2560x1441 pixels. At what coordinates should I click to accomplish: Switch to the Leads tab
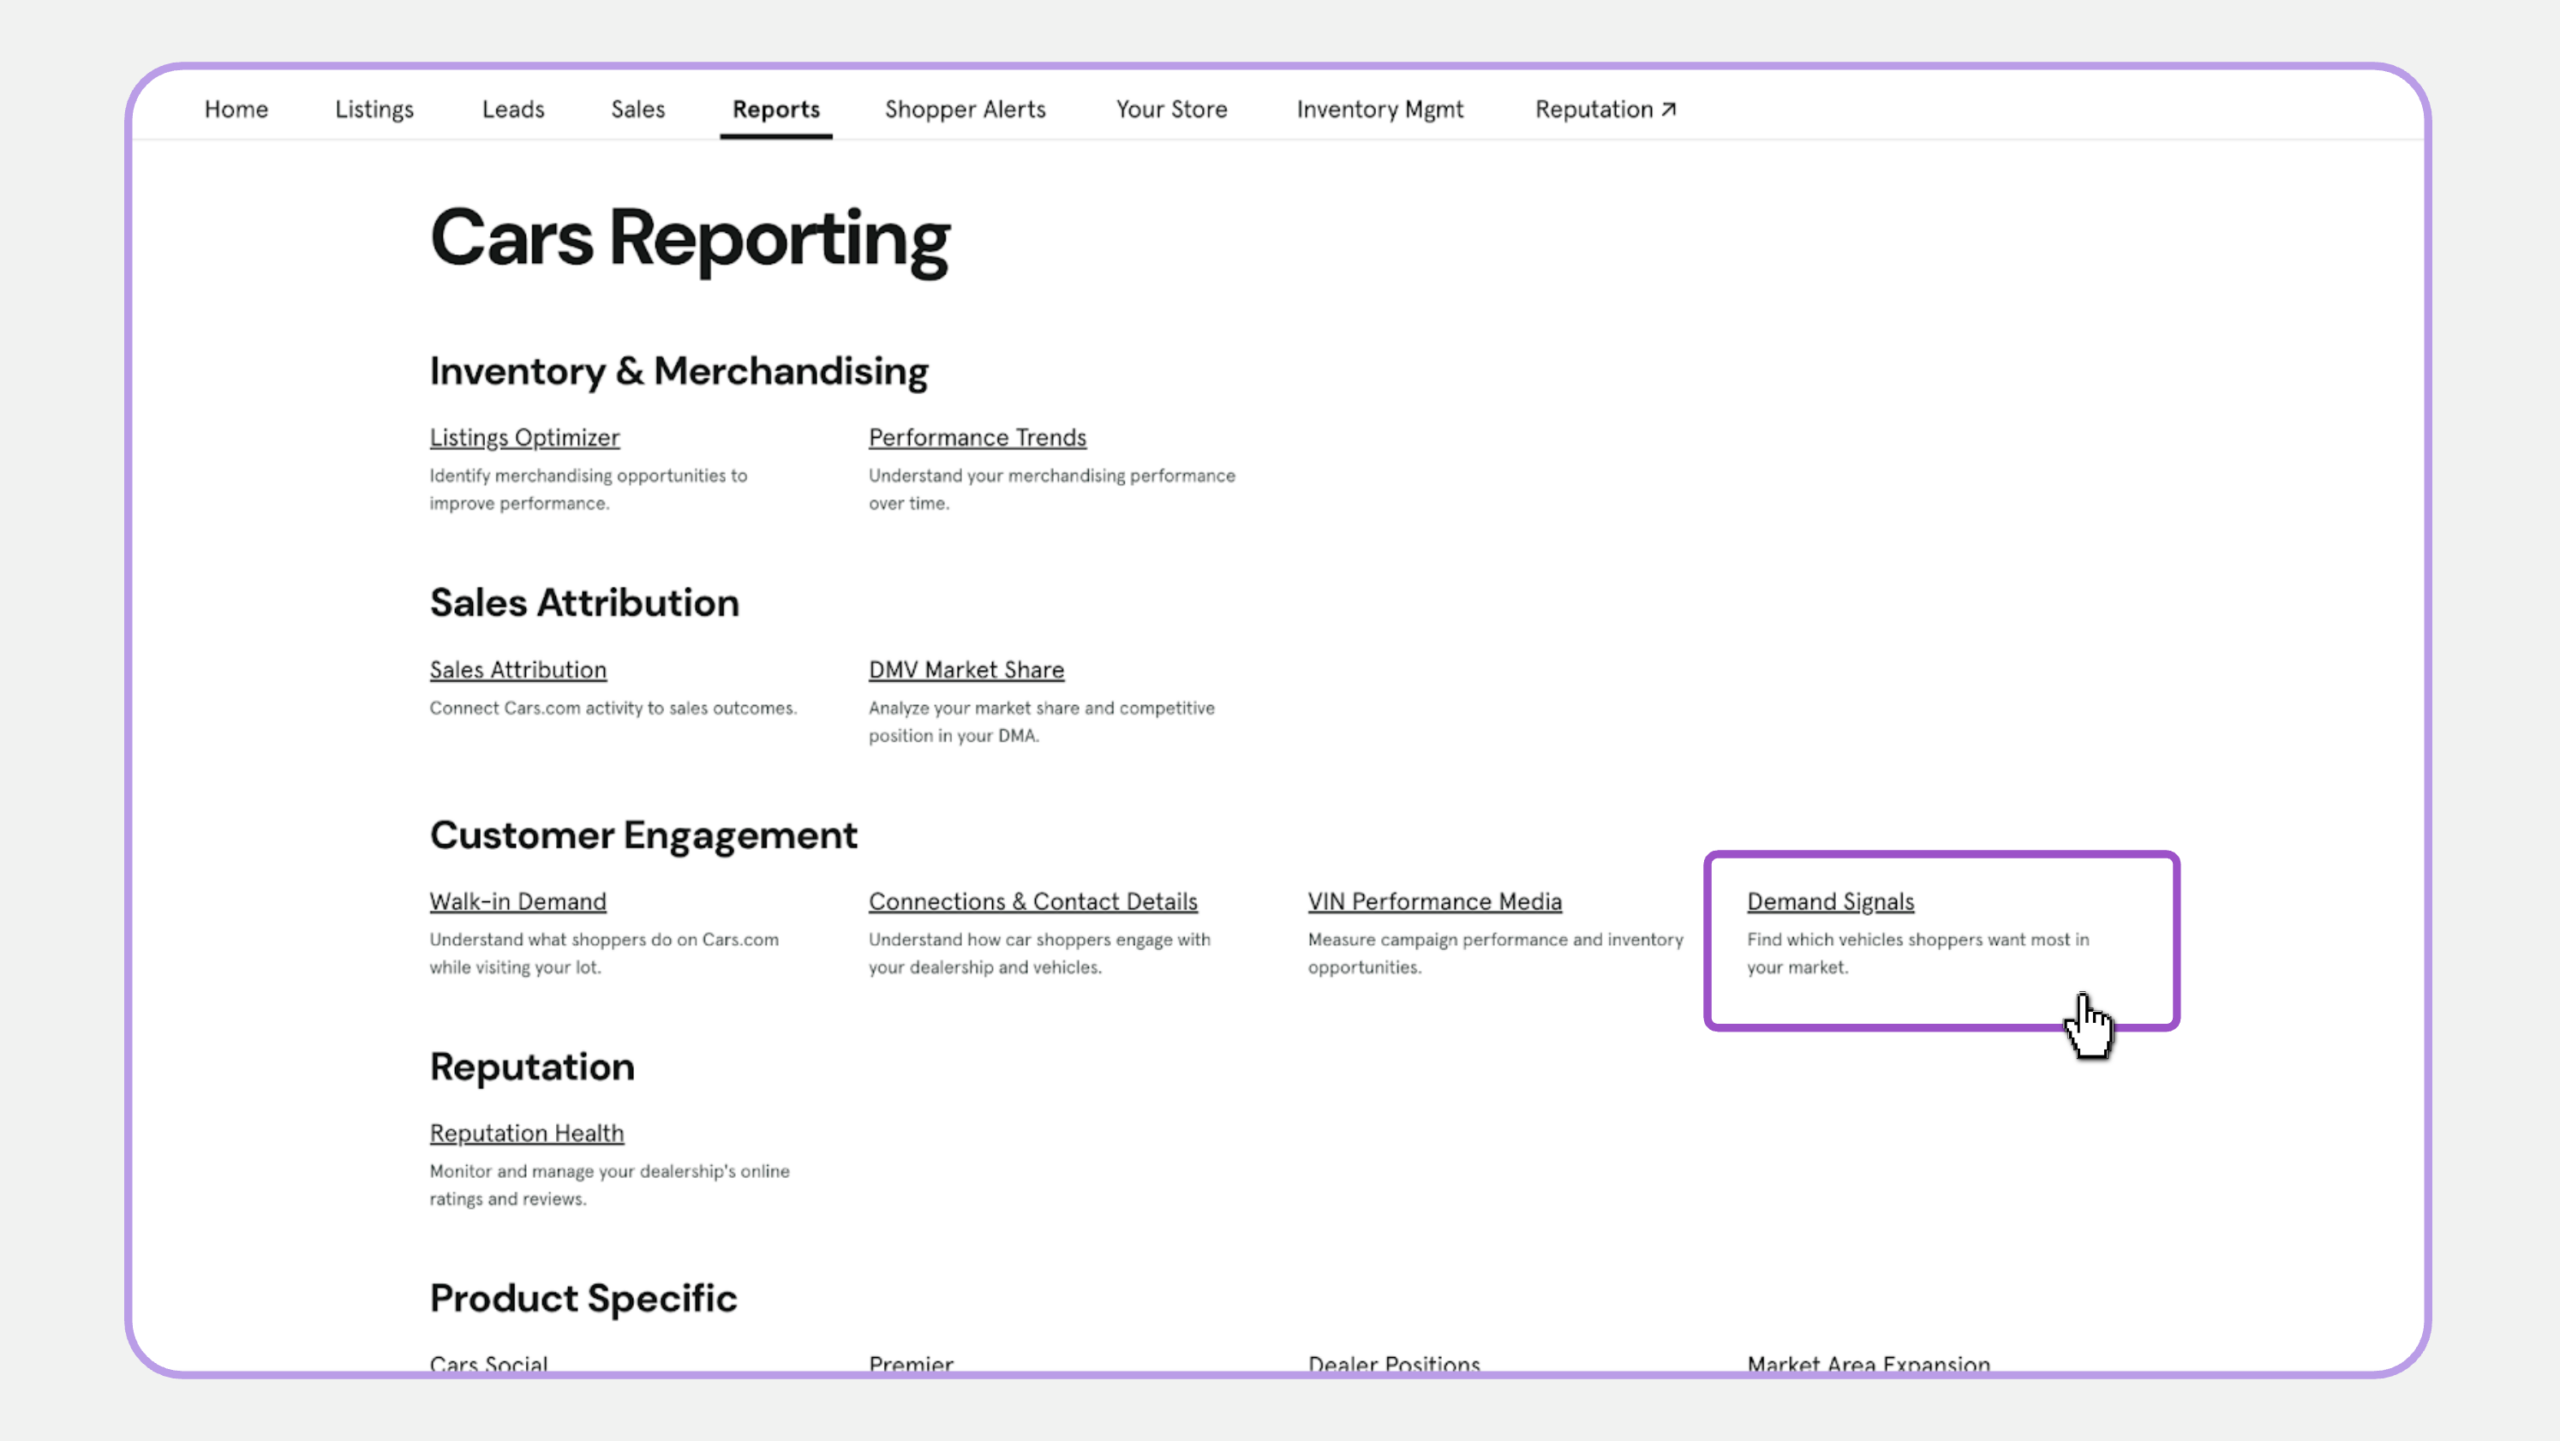pyautogui.click(x=513, y=109)
